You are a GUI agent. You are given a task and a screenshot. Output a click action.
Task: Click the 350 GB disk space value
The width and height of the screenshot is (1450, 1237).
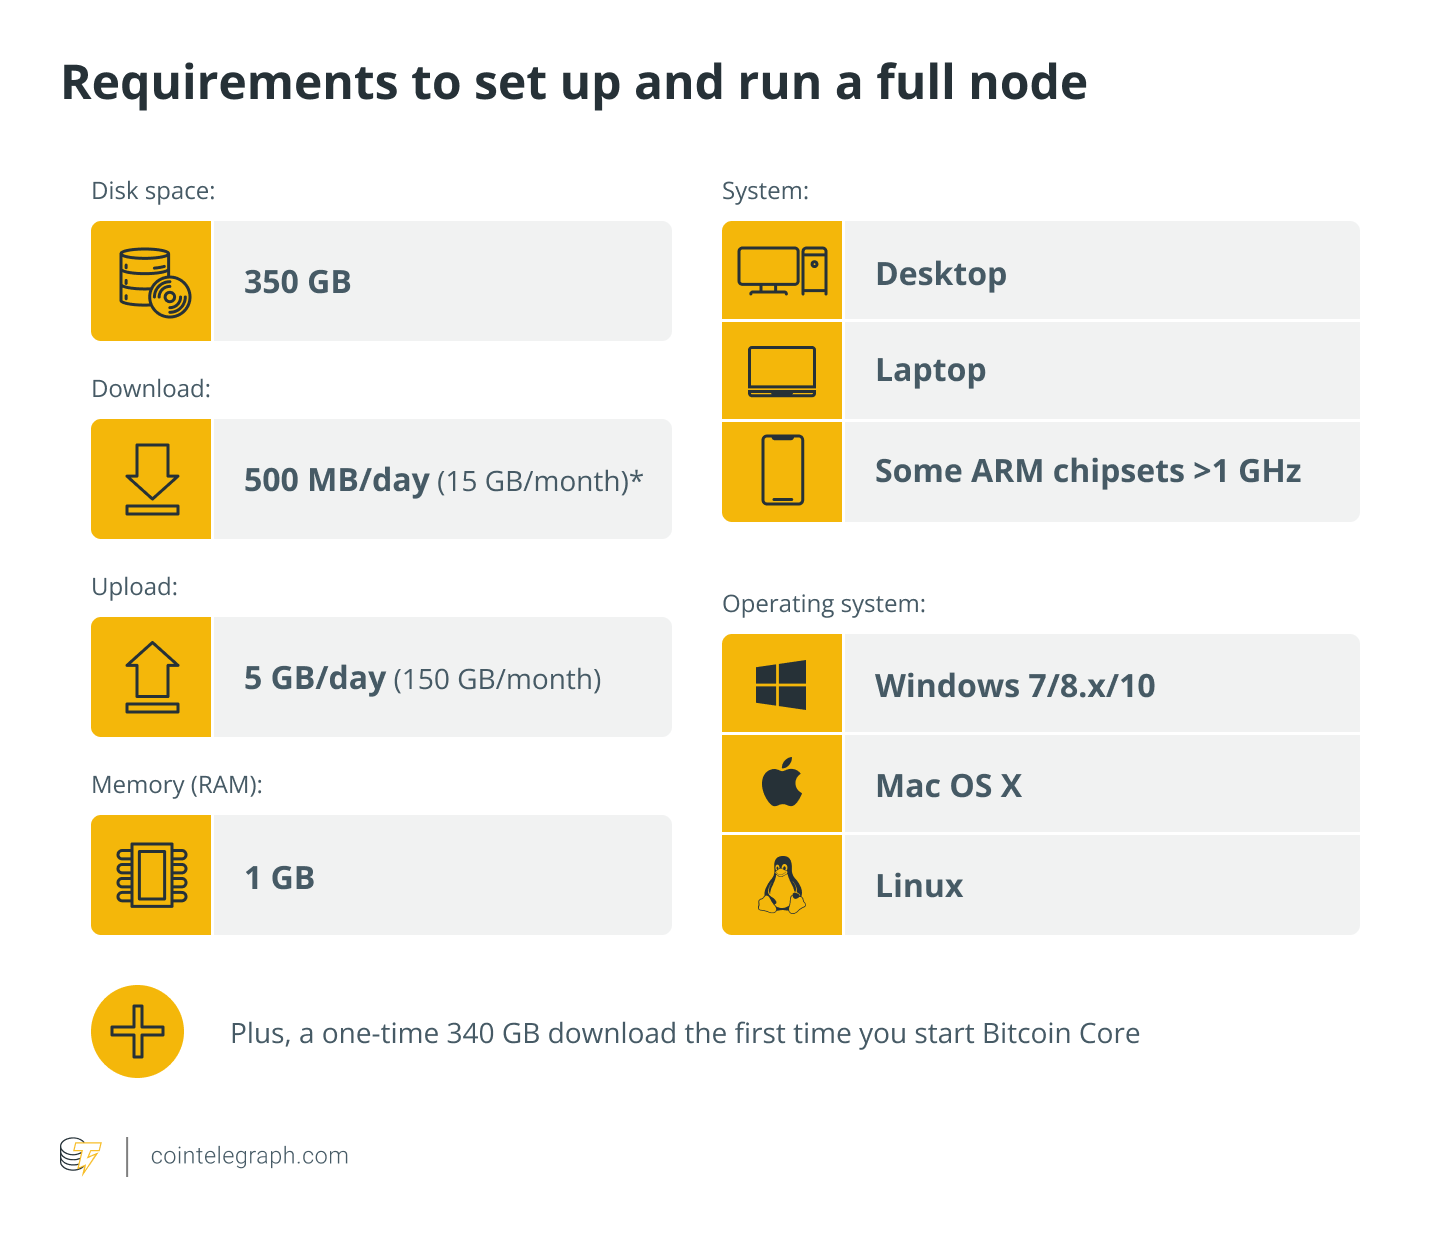click(298, 282)
